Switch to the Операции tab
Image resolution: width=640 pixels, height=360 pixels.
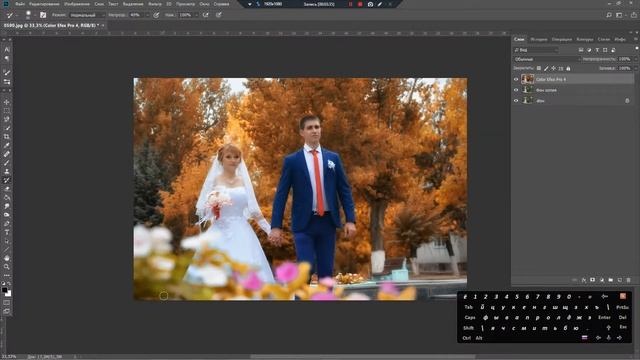pyautogui.click(x=562, y=39)
